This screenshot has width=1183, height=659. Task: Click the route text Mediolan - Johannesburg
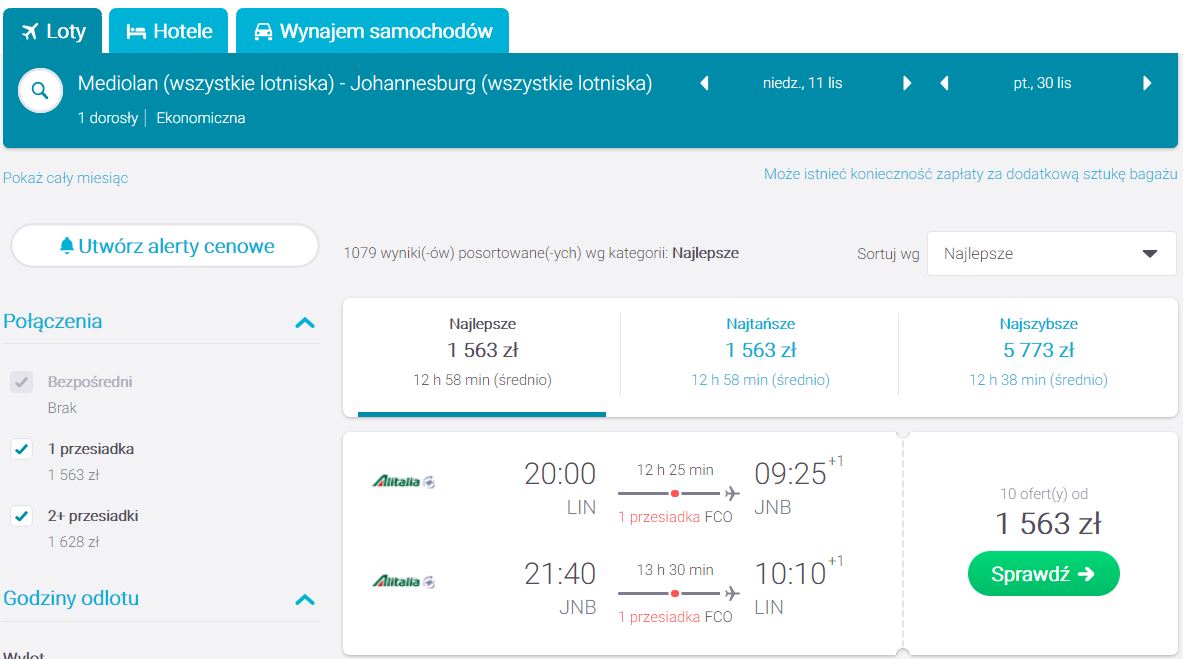(x=365, y=83)
